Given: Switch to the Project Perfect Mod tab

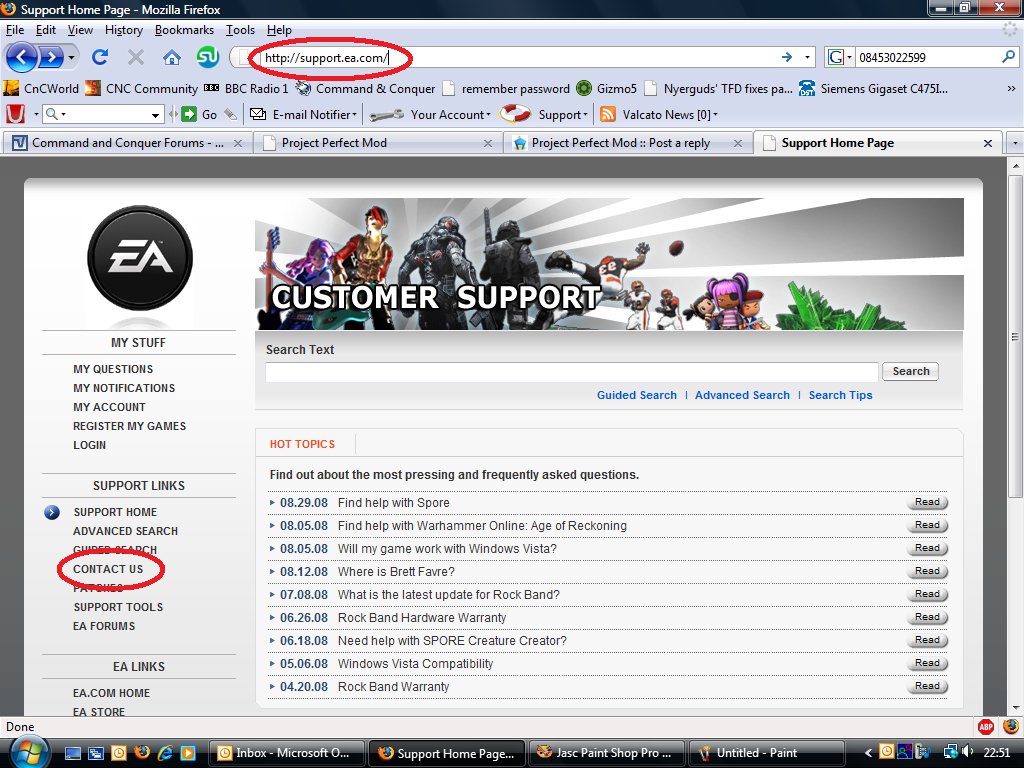Looking at the screenshot, I should pyautogui.click(x=377, y=142).
